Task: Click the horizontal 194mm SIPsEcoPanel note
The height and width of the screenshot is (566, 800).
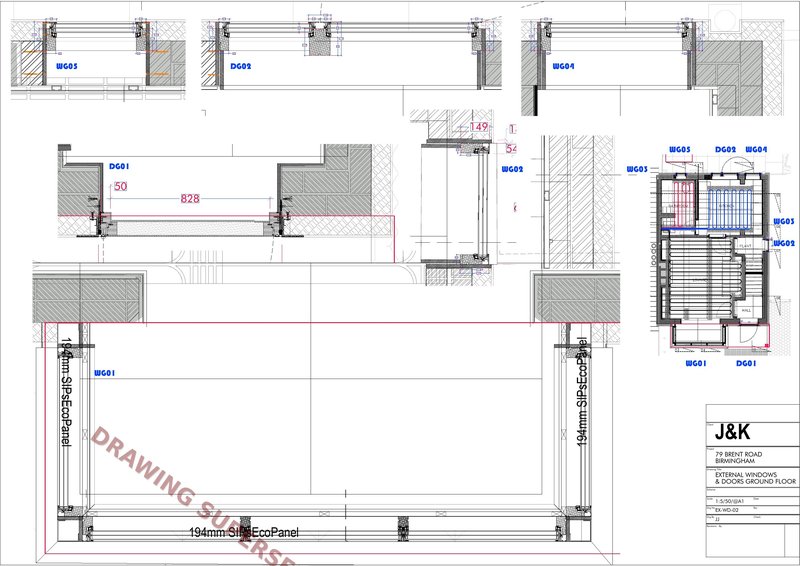Action: point(244,532)
